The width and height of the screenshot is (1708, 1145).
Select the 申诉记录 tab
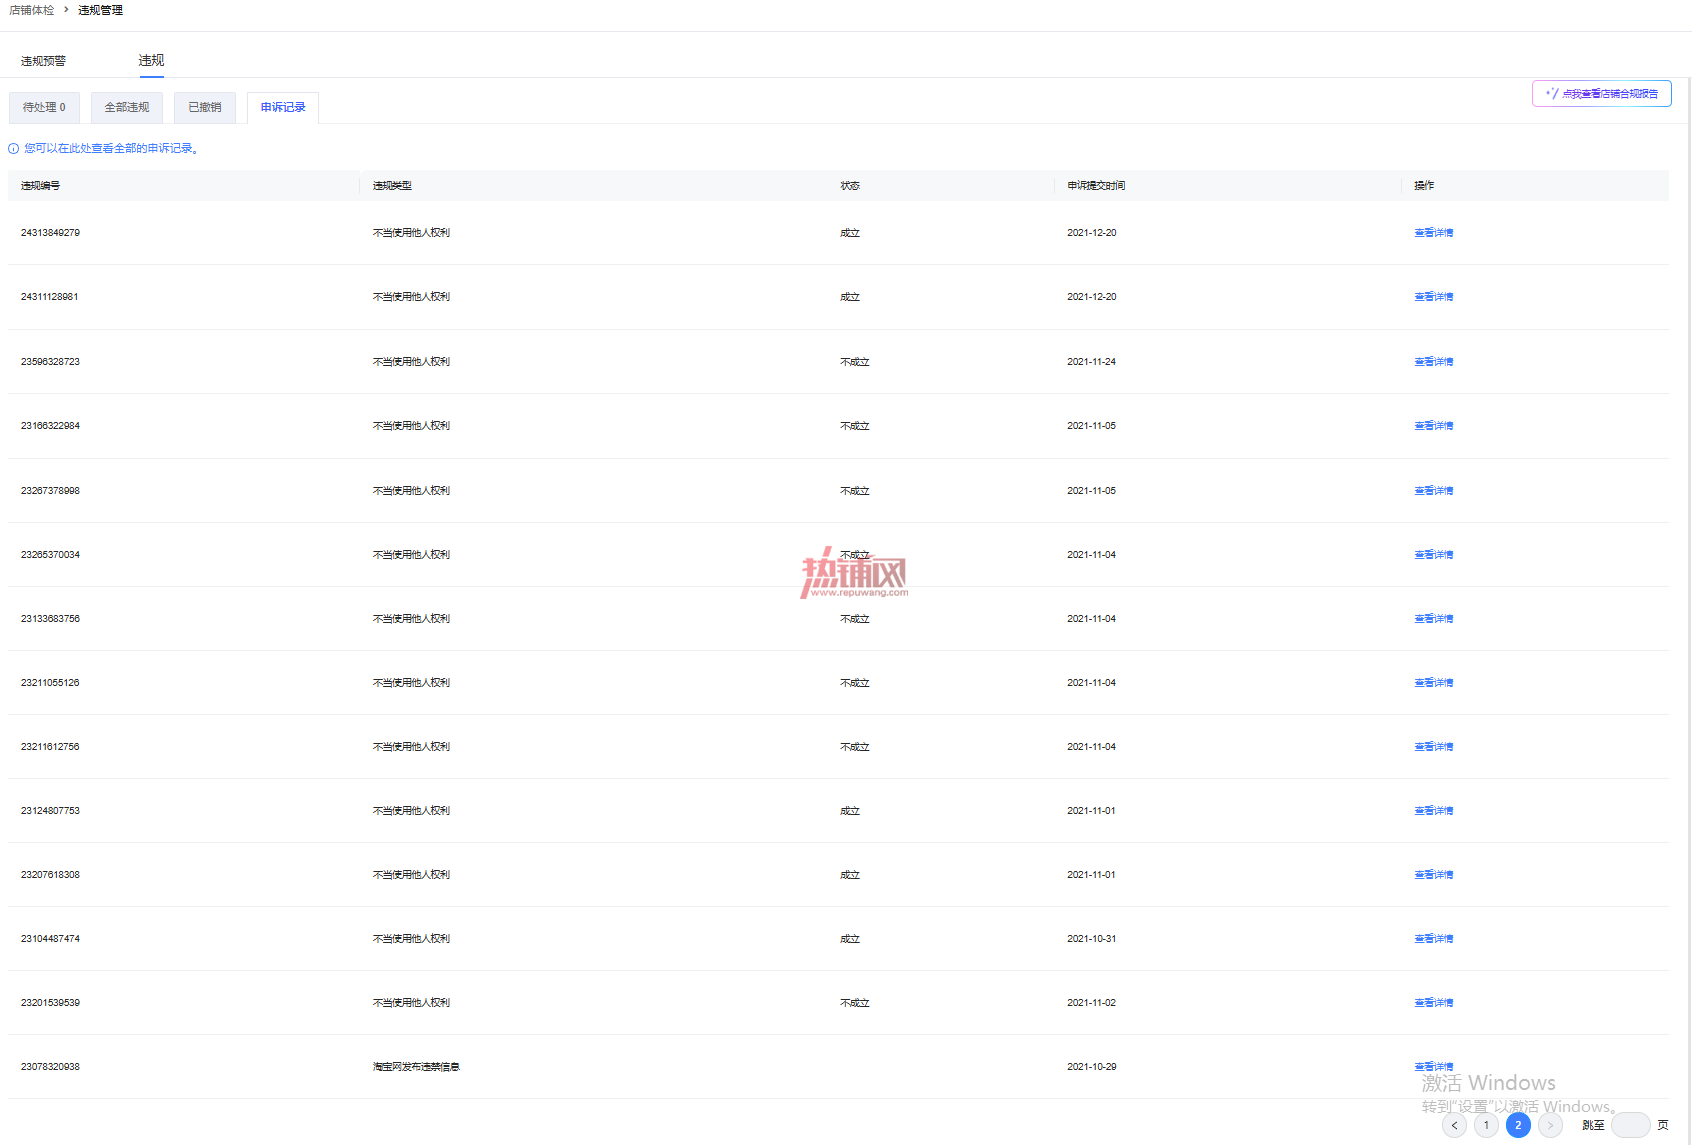tap(283, 107)
